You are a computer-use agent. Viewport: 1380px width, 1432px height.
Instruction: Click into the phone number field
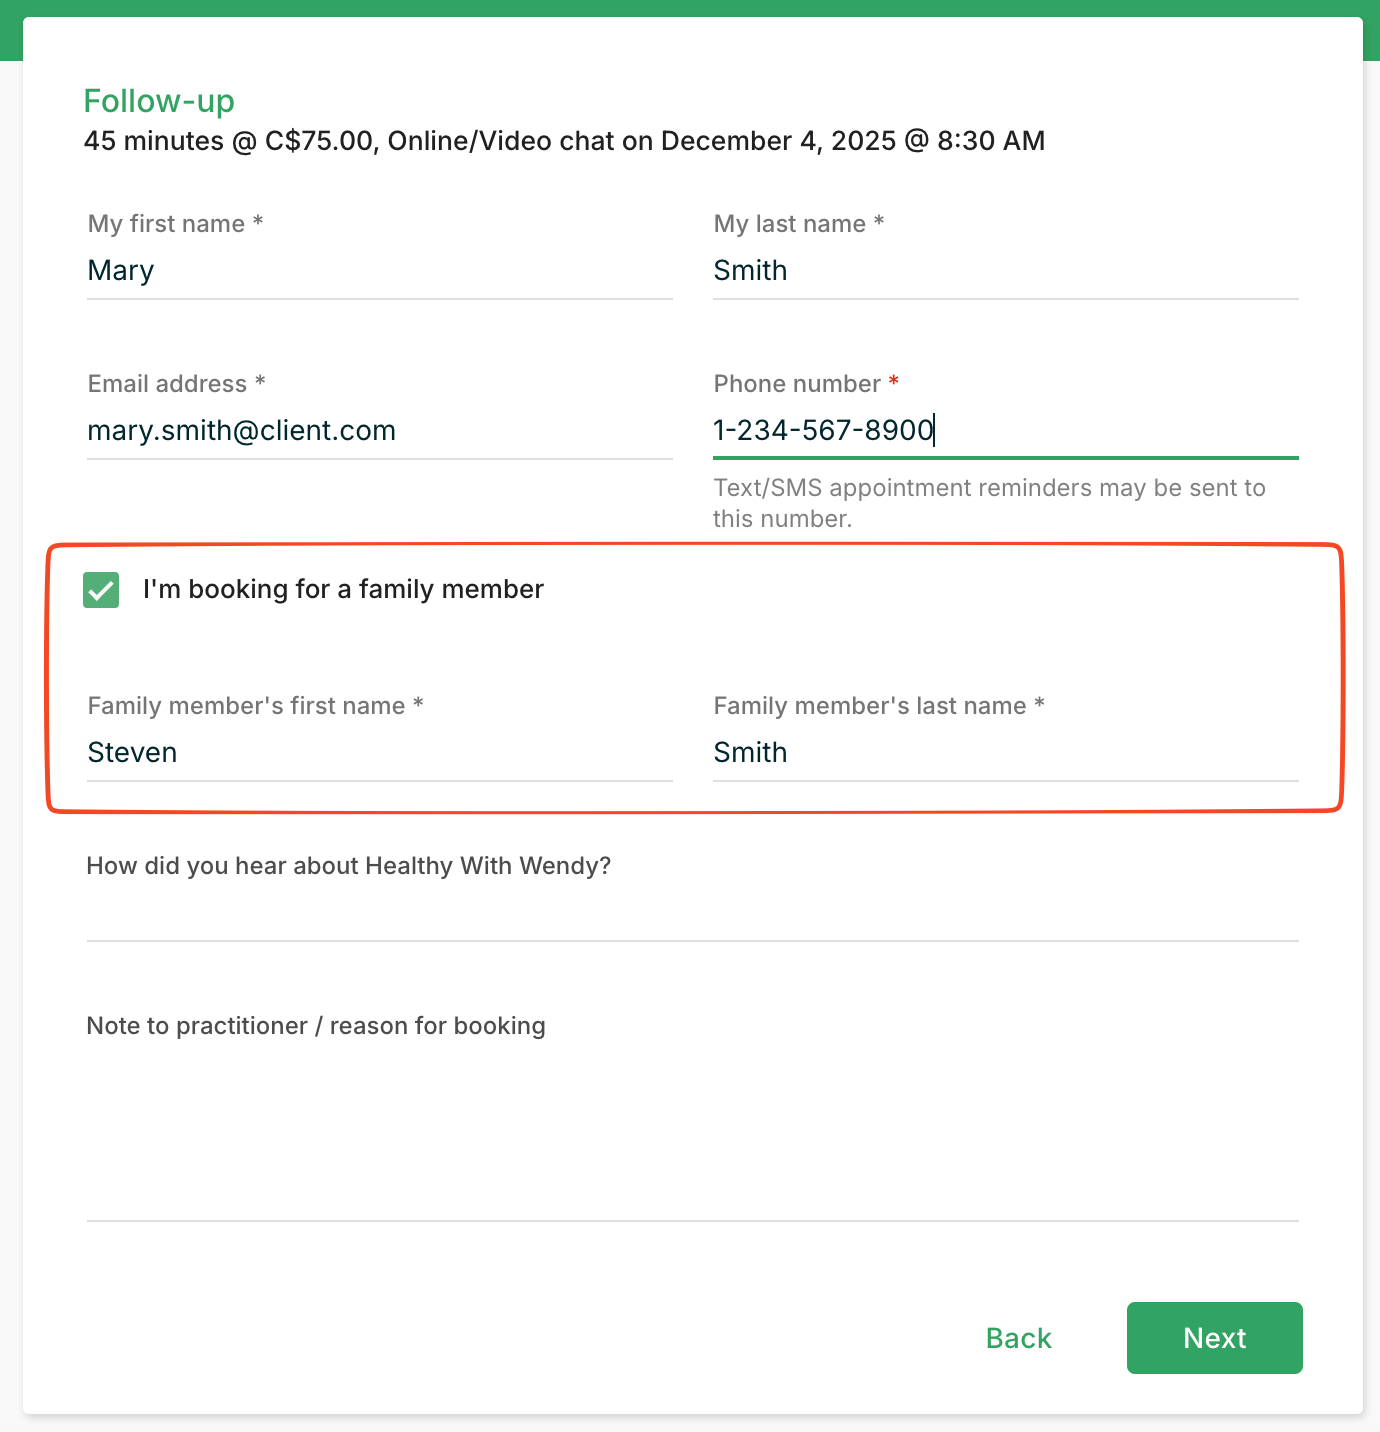tap(1005, 431)
